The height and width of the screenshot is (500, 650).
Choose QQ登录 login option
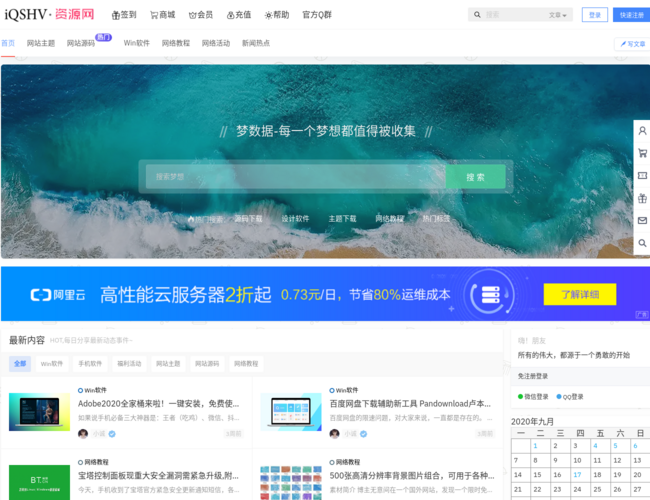570,397
